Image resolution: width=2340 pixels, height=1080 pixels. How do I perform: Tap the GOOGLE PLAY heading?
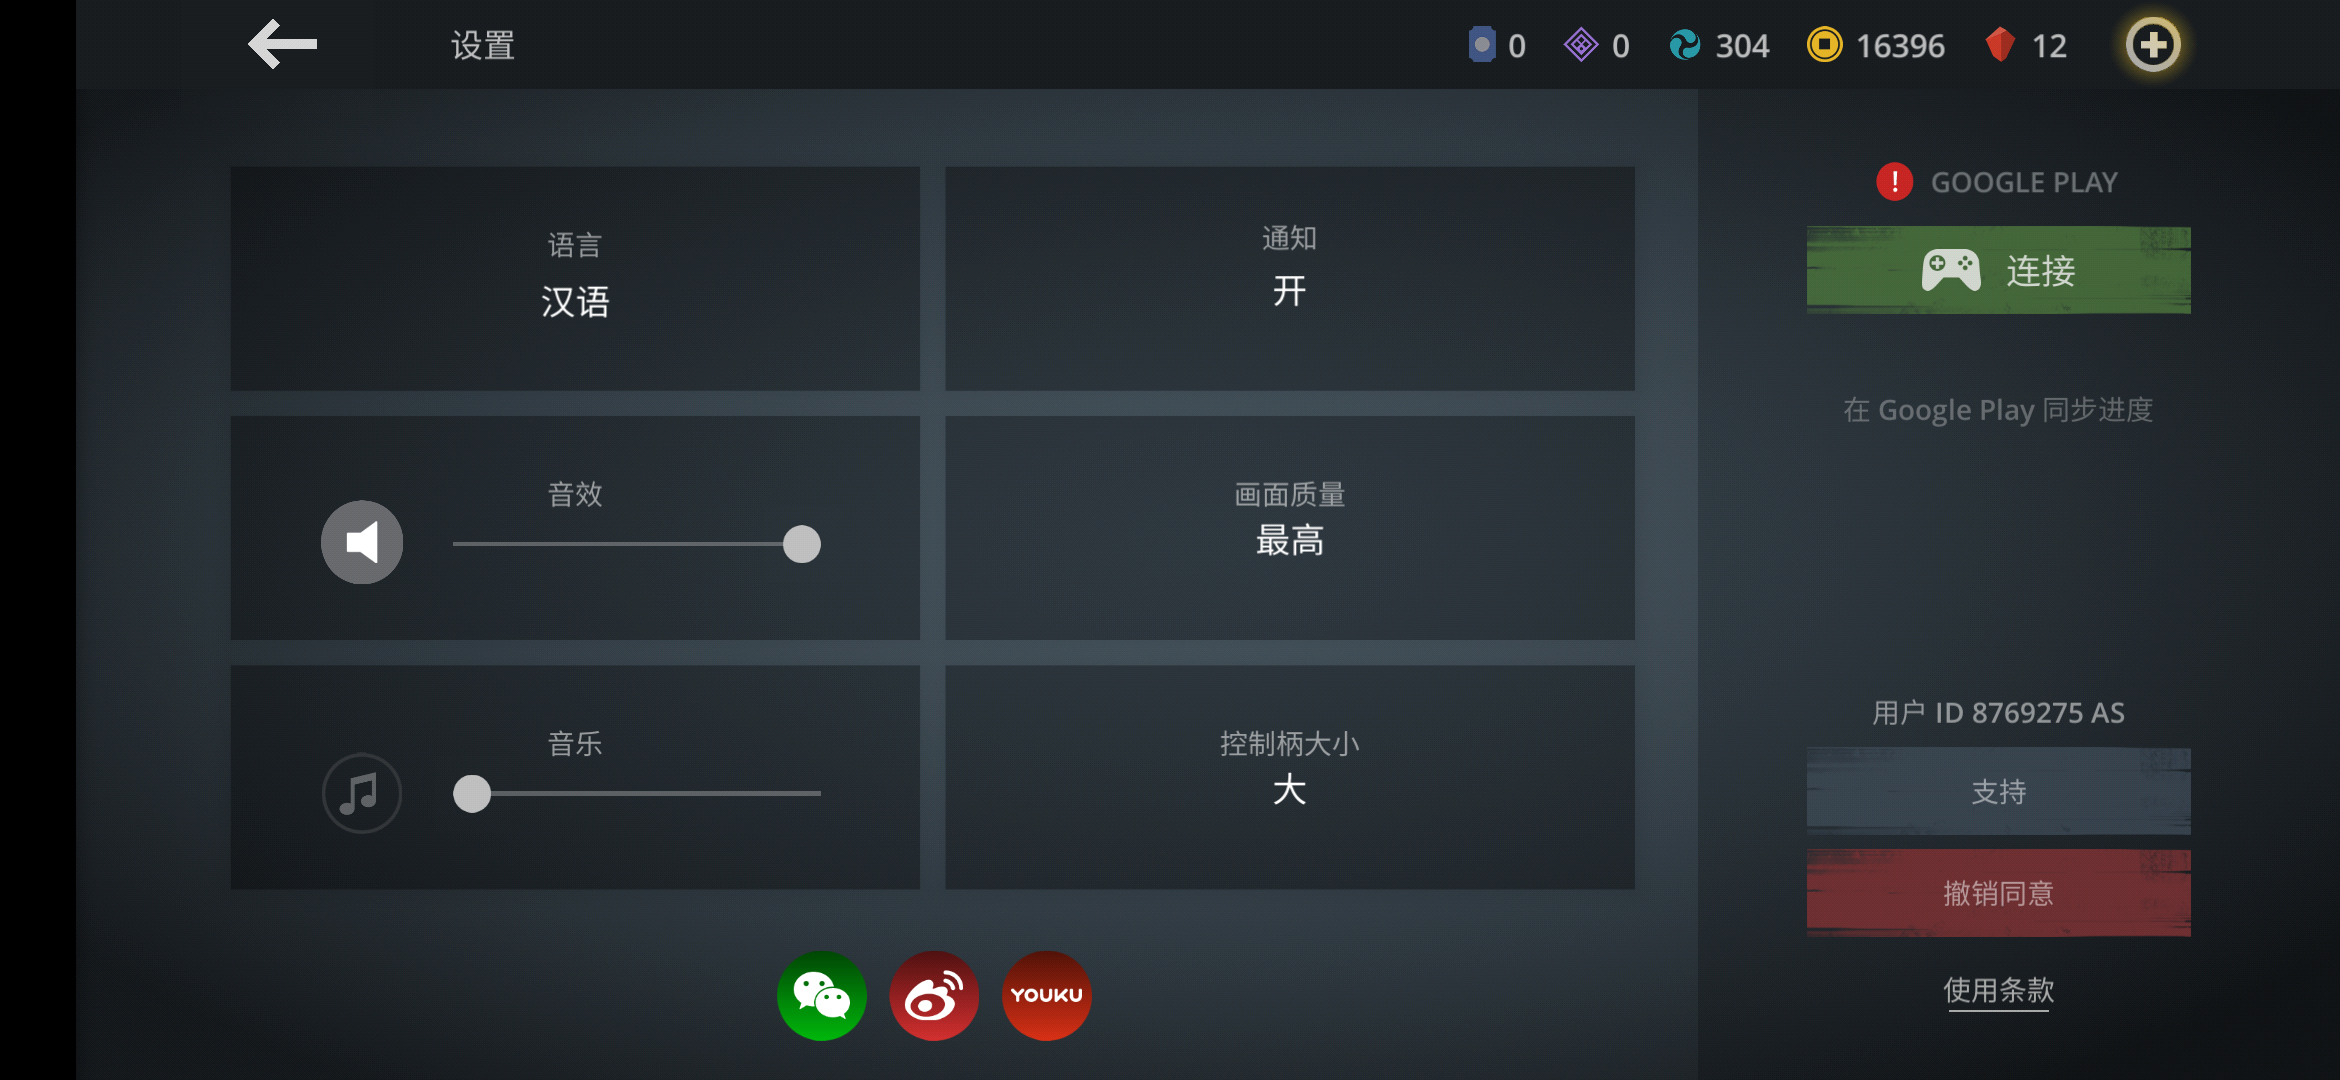[2024, 182]
